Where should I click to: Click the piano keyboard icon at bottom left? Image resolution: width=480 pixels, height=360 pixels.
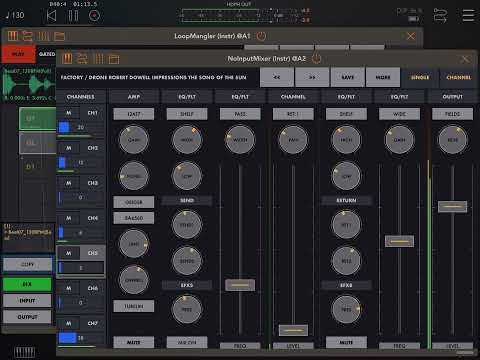coord(25,352)
